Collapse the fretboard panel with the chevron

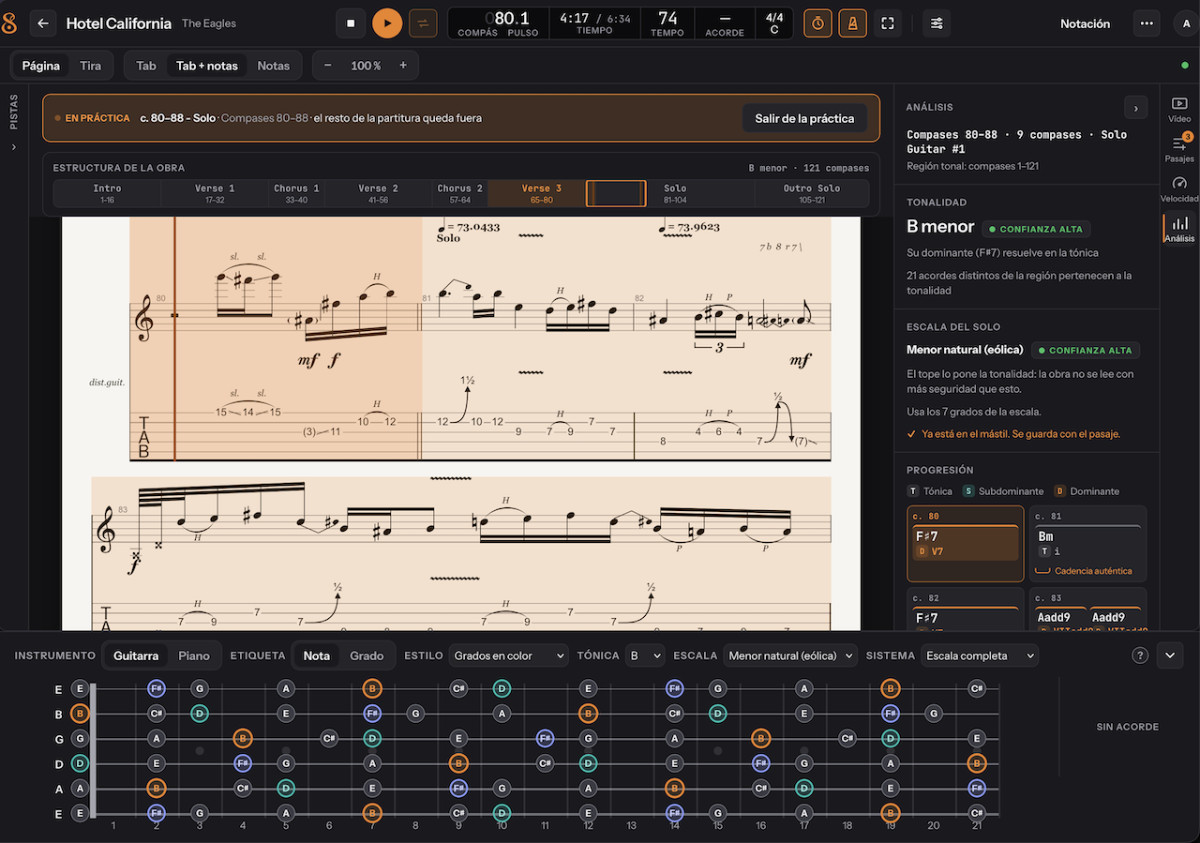(x=1171, y=655)
